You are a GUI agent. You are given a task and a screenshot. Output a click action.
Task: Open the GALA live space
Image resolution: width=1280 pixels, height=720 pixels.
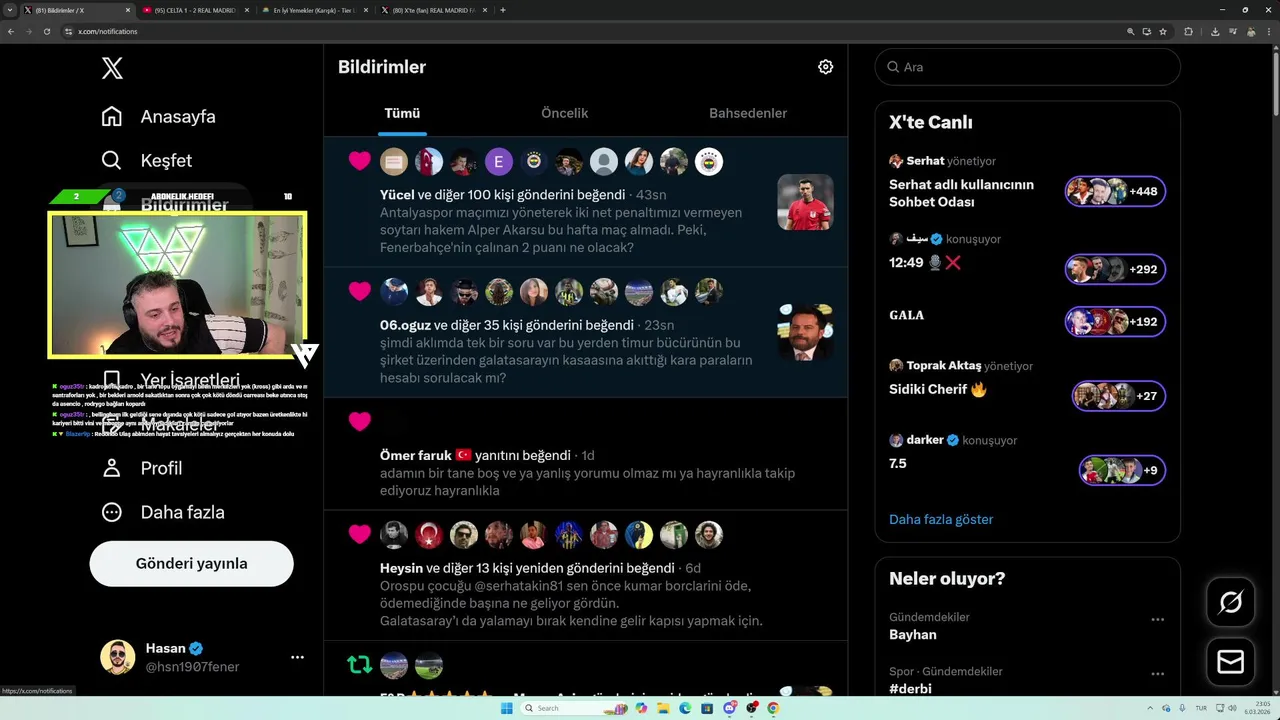point(906,315)
